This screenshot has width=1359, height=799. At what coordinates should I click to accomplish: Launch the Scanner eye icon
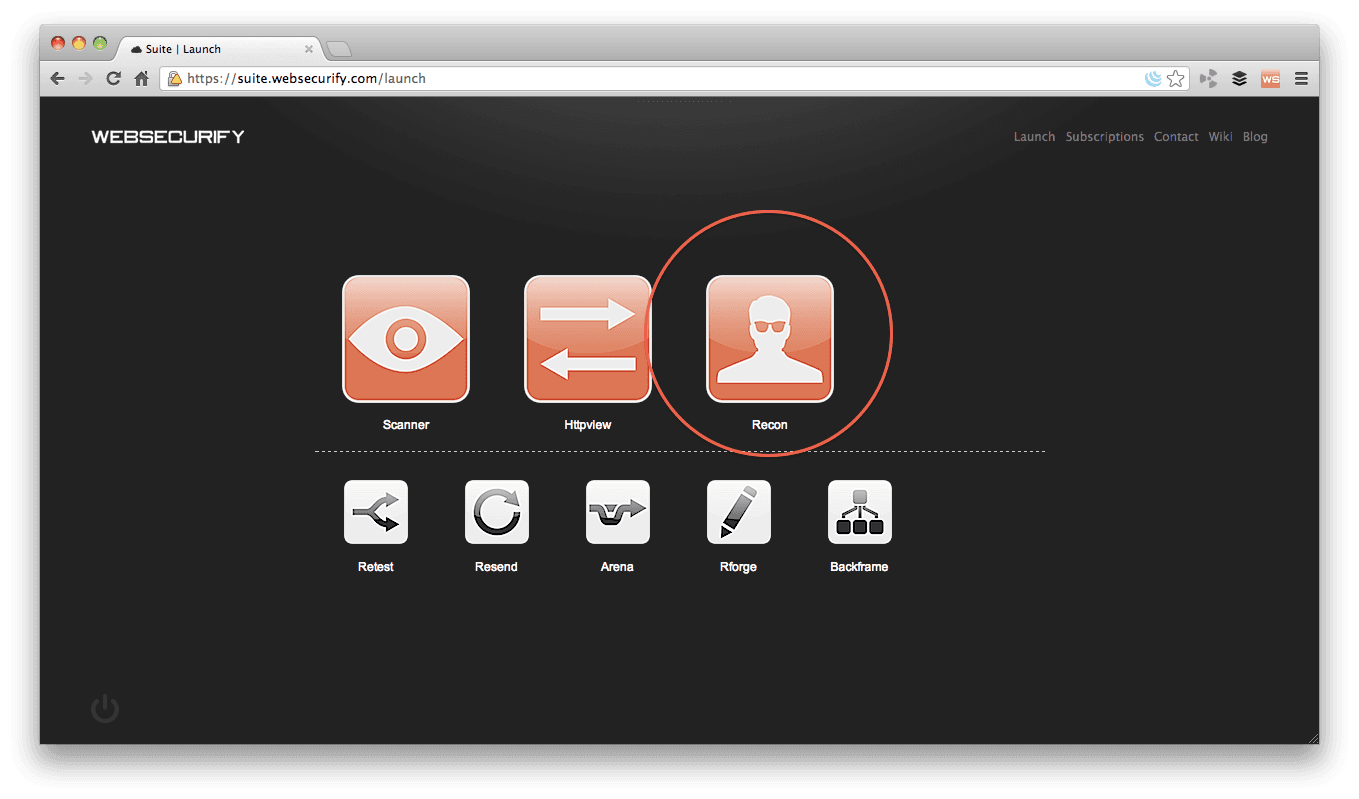tap(406, 339)
